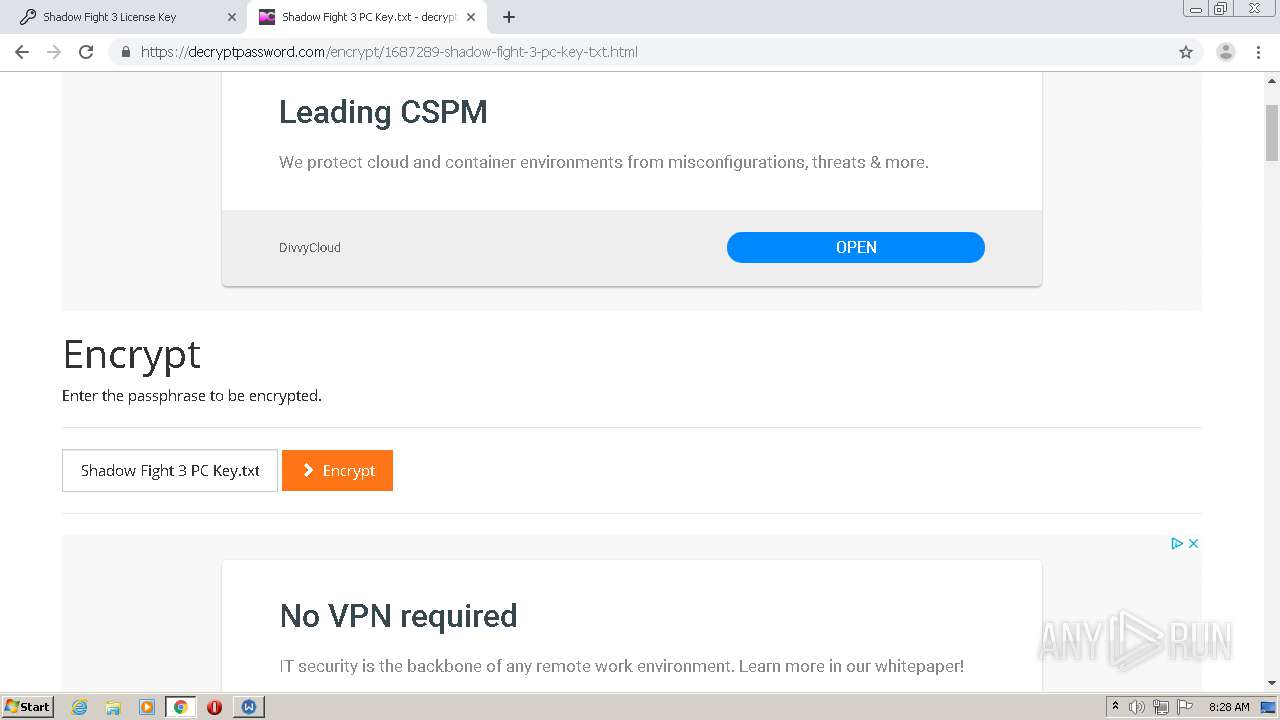
Task: Open the Word taskbar icon
Action: point(248,707)
